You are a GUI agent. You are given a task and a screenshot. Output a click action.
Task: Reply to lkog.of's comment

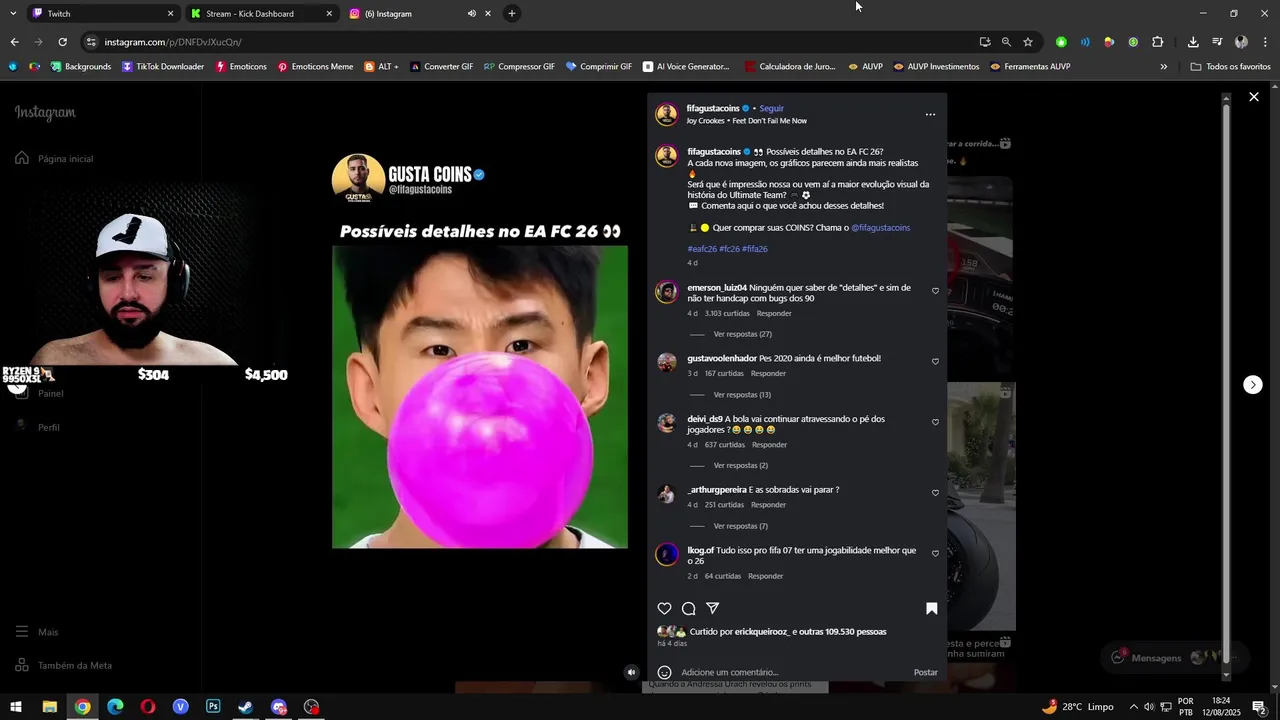(766, 576)
